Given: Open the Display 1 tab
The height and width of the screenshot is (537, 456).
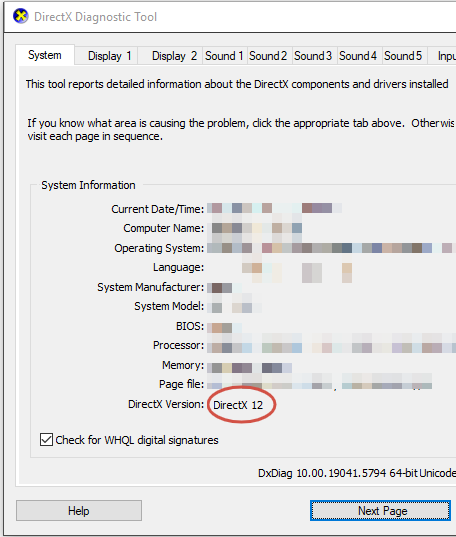Looking at the screenshot, I should [106, 56].
